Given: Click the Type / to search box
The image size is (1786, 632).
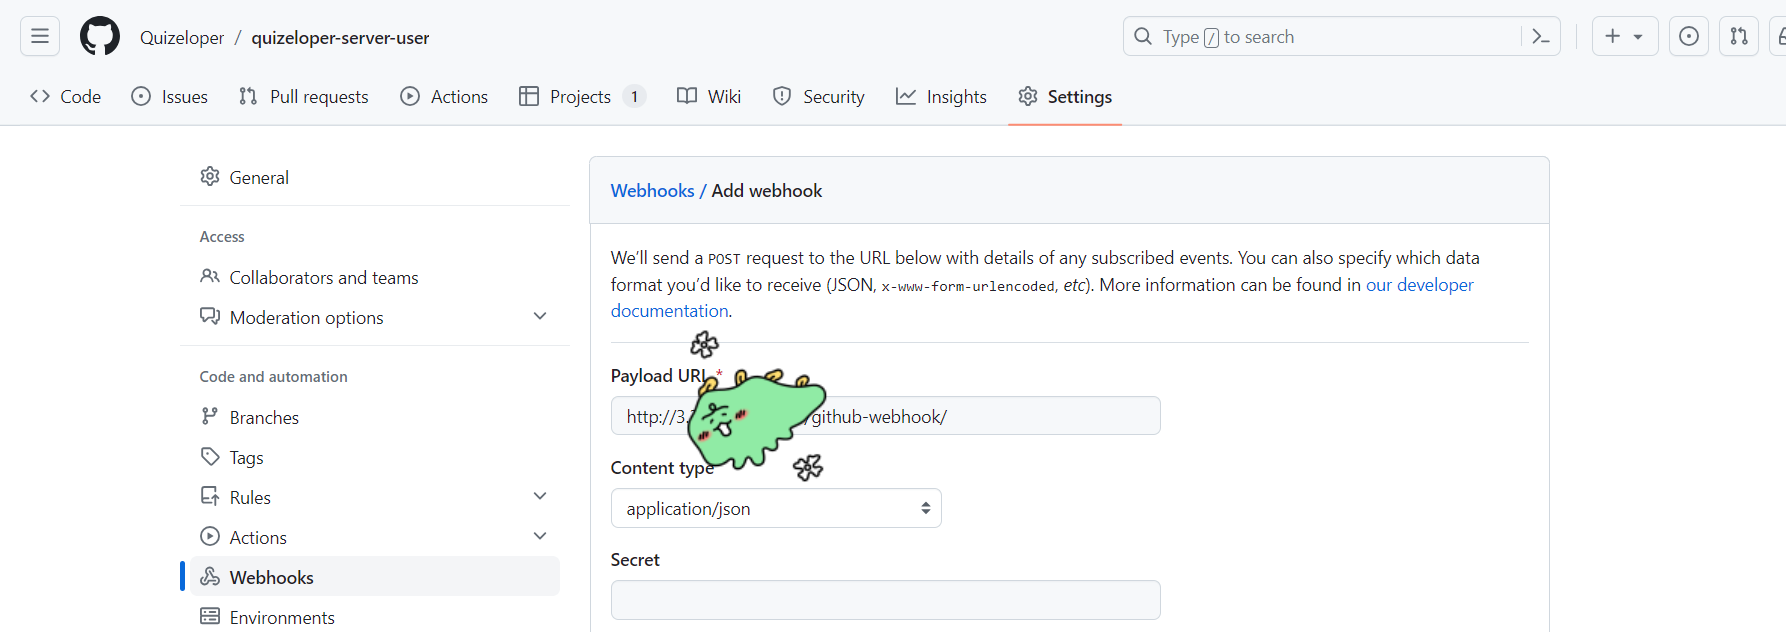Looking at the screenshot, I should 1341,37.
